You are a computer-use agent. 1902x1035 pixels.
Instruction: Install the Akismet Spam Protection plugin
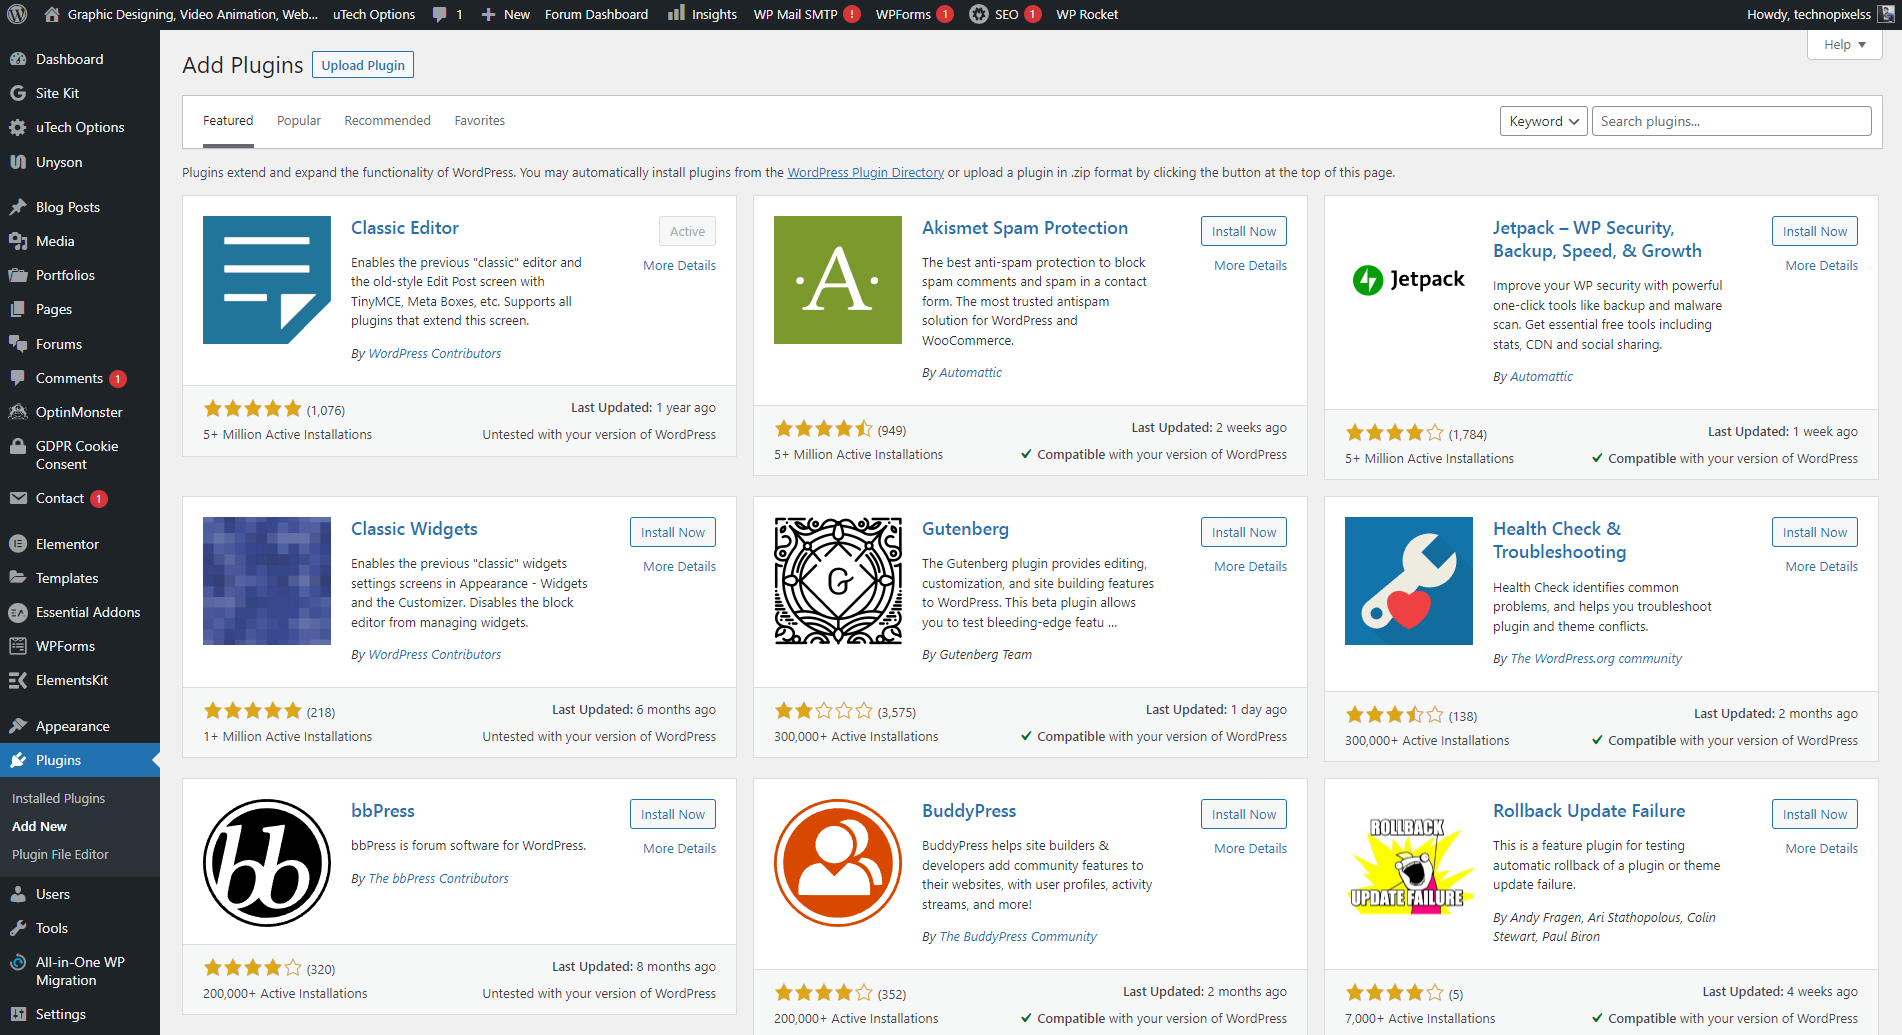pyautogui.click(x=1244, y=231)
